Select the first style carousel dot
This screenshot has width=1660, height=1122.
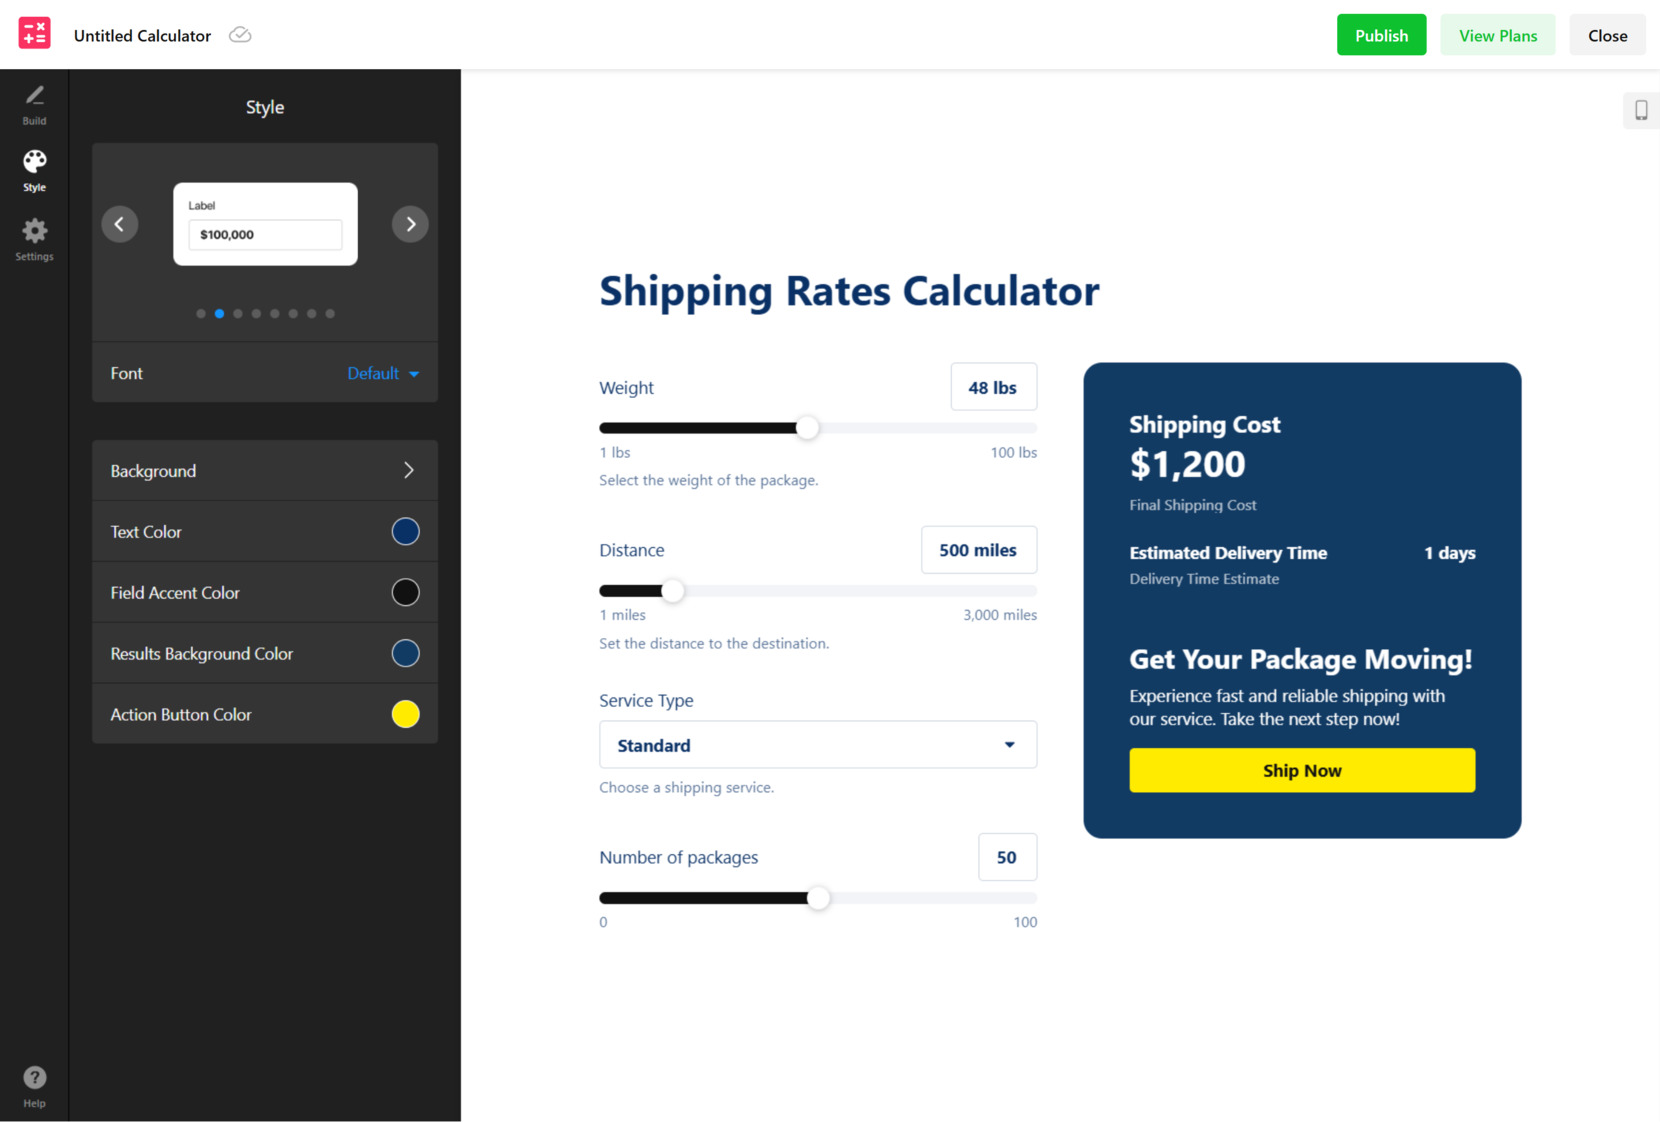coord(201,314)
